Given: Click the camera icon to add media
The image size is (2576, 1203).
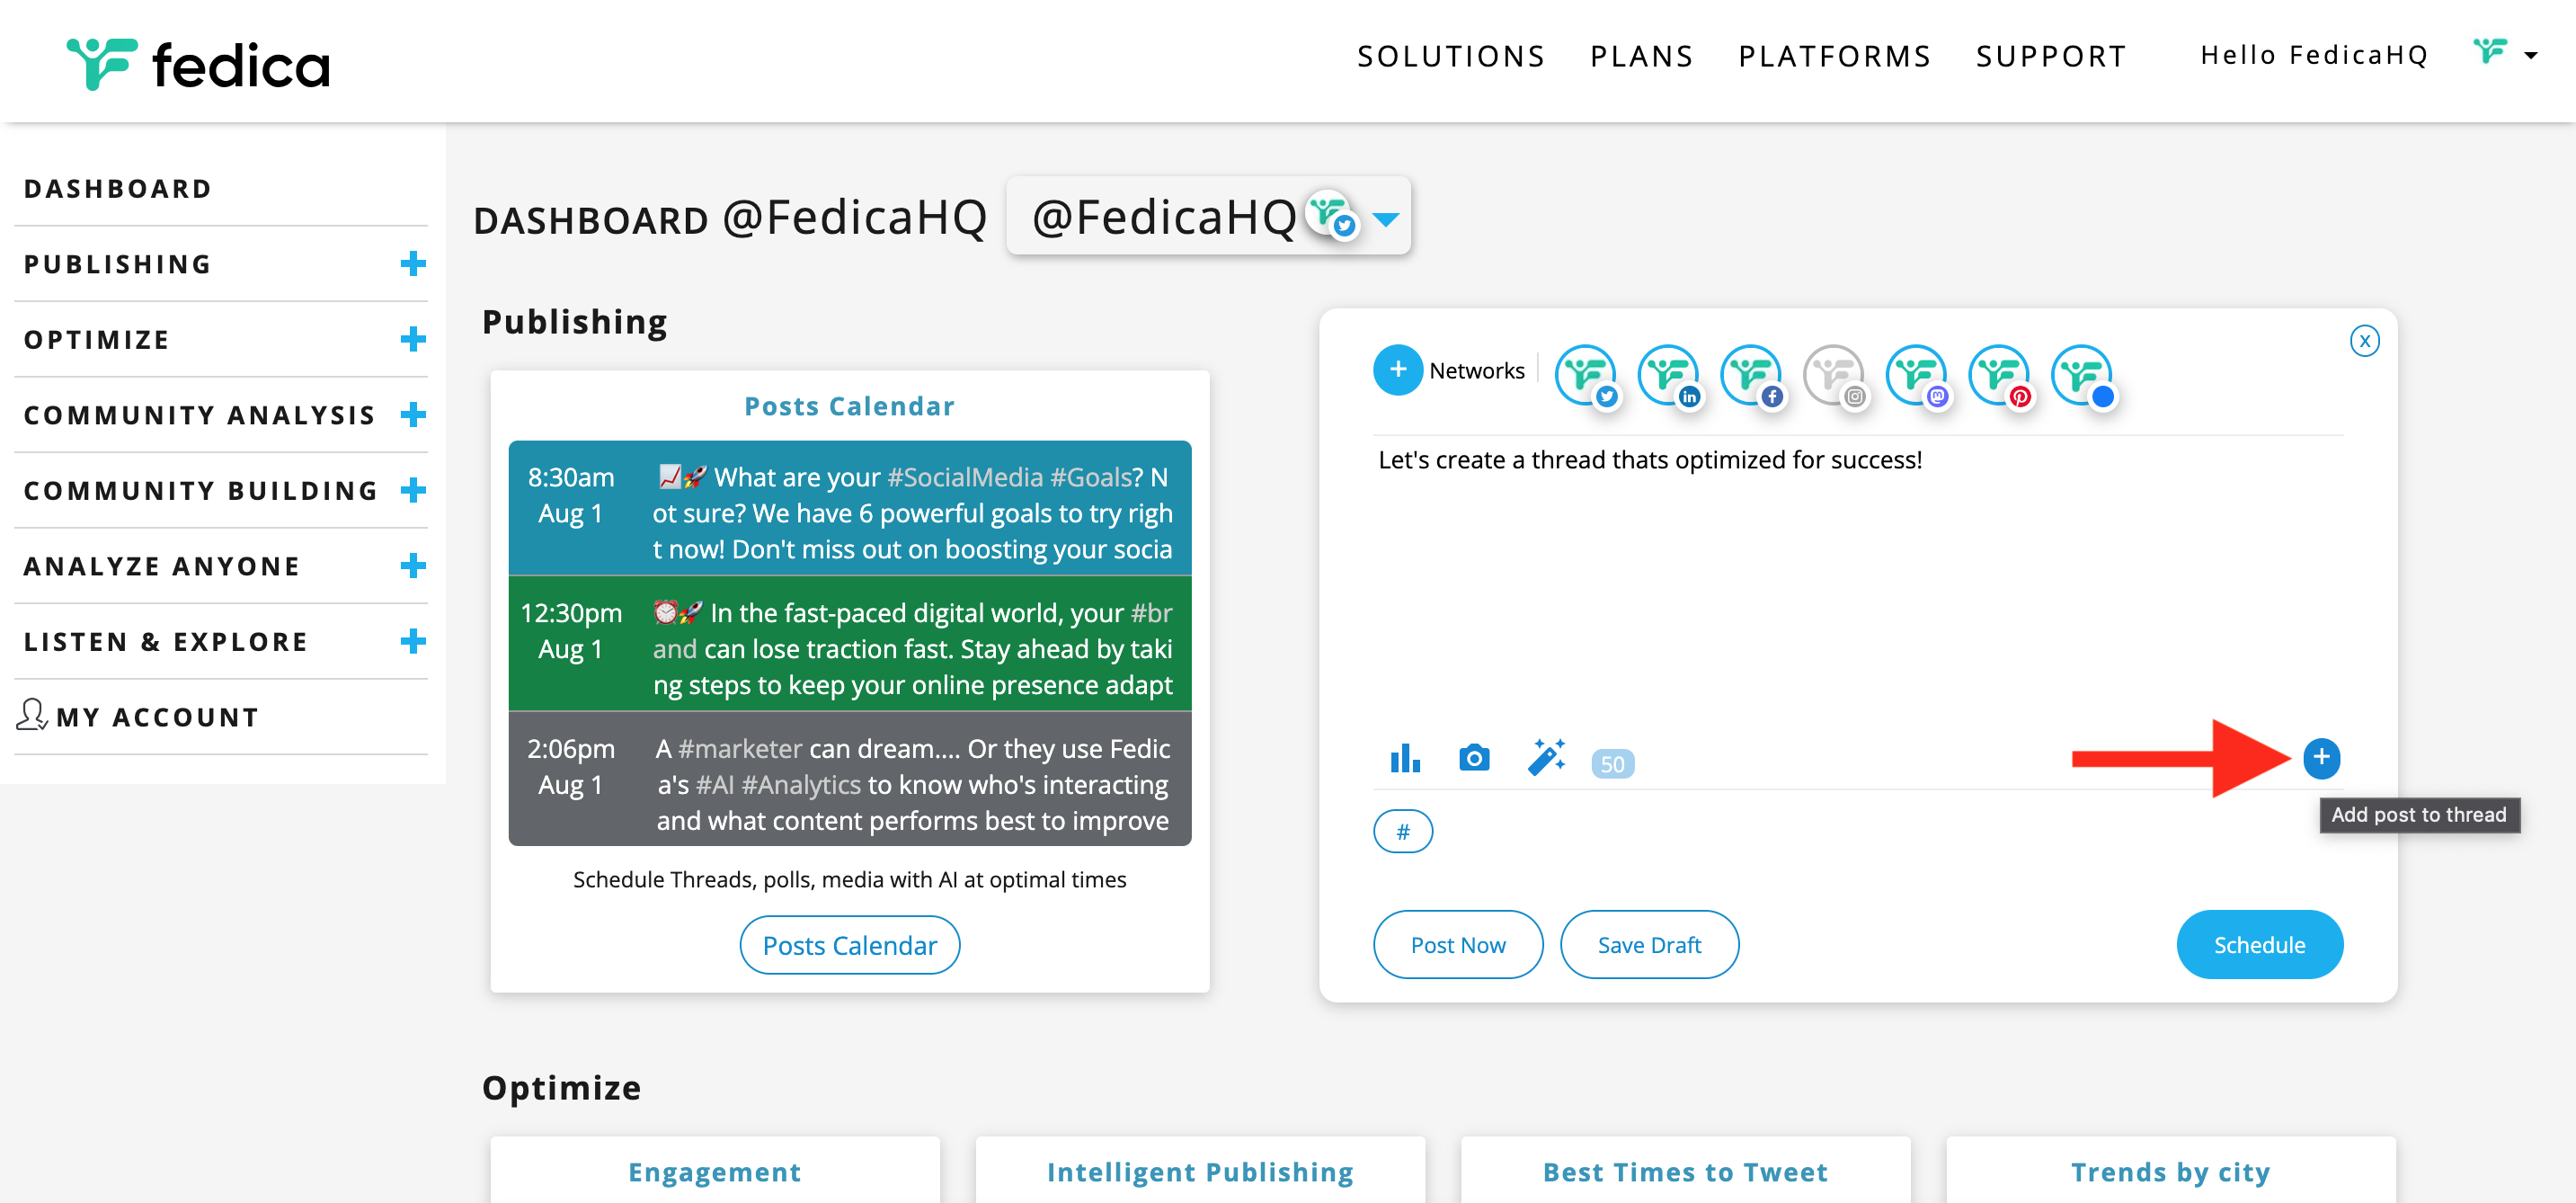Looking at the screenshot, I should pyautogui.click(x=1474, y=759).
